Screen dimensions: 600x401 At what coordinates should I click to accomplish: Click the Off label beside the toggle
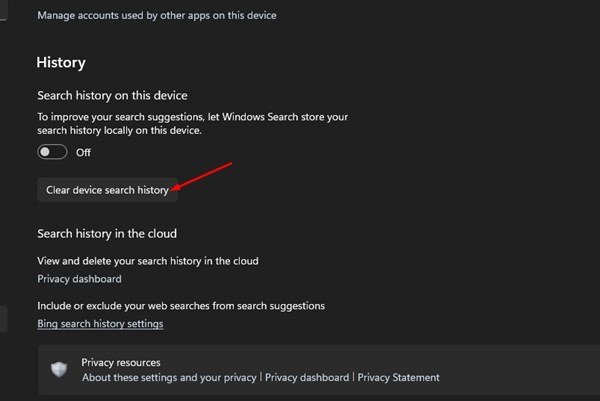83,152
